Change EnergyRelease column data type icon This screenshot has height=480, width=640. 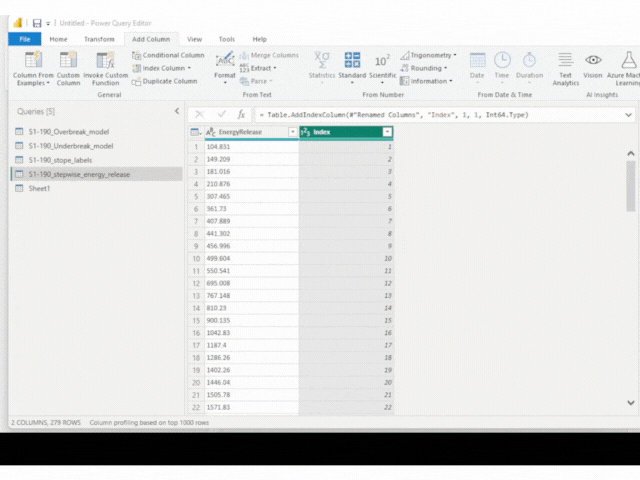(211, 132)
